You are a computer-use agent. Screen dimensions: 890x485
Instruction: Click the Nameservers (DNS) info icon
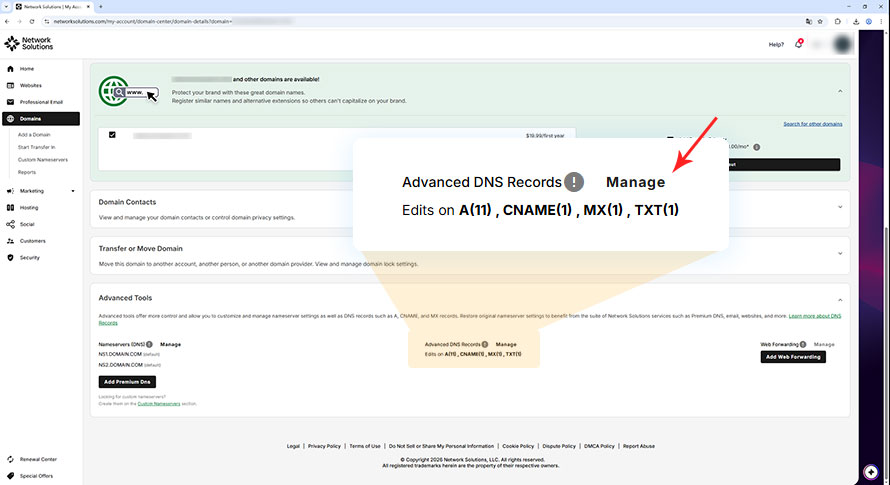(x=149, y=344)
